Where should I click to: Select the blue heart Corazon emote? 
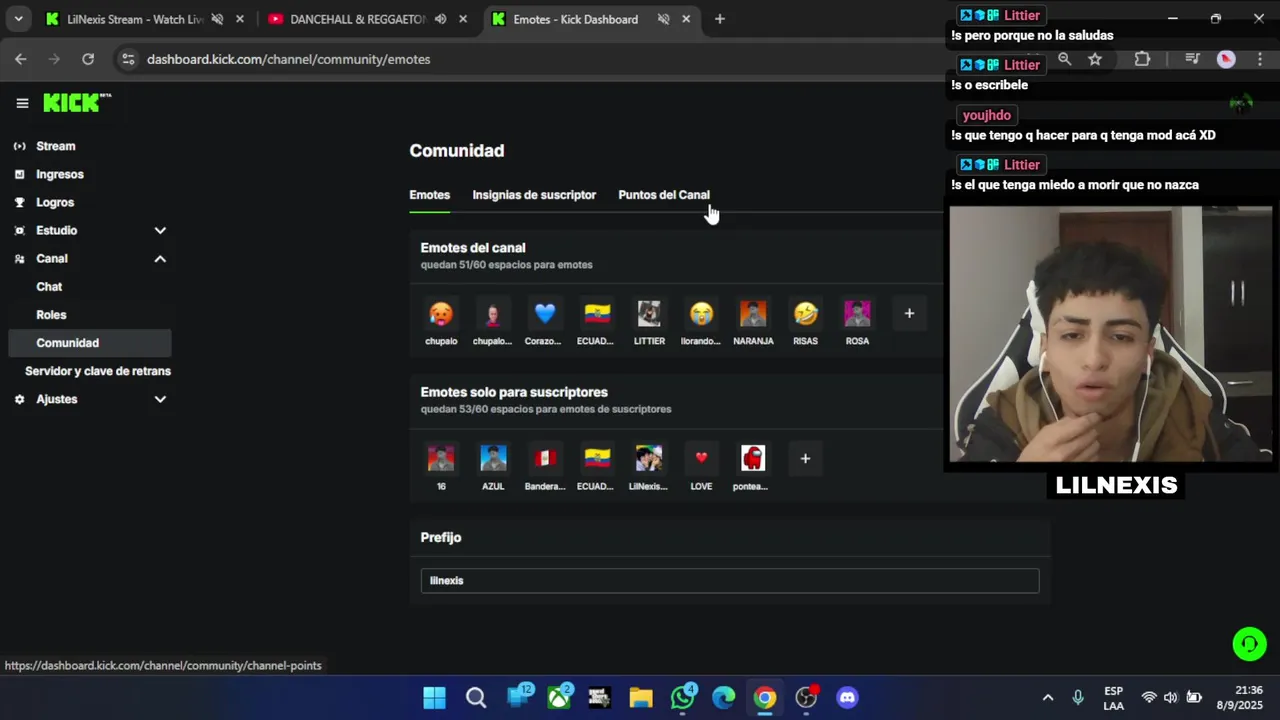(x=545, y=314)
